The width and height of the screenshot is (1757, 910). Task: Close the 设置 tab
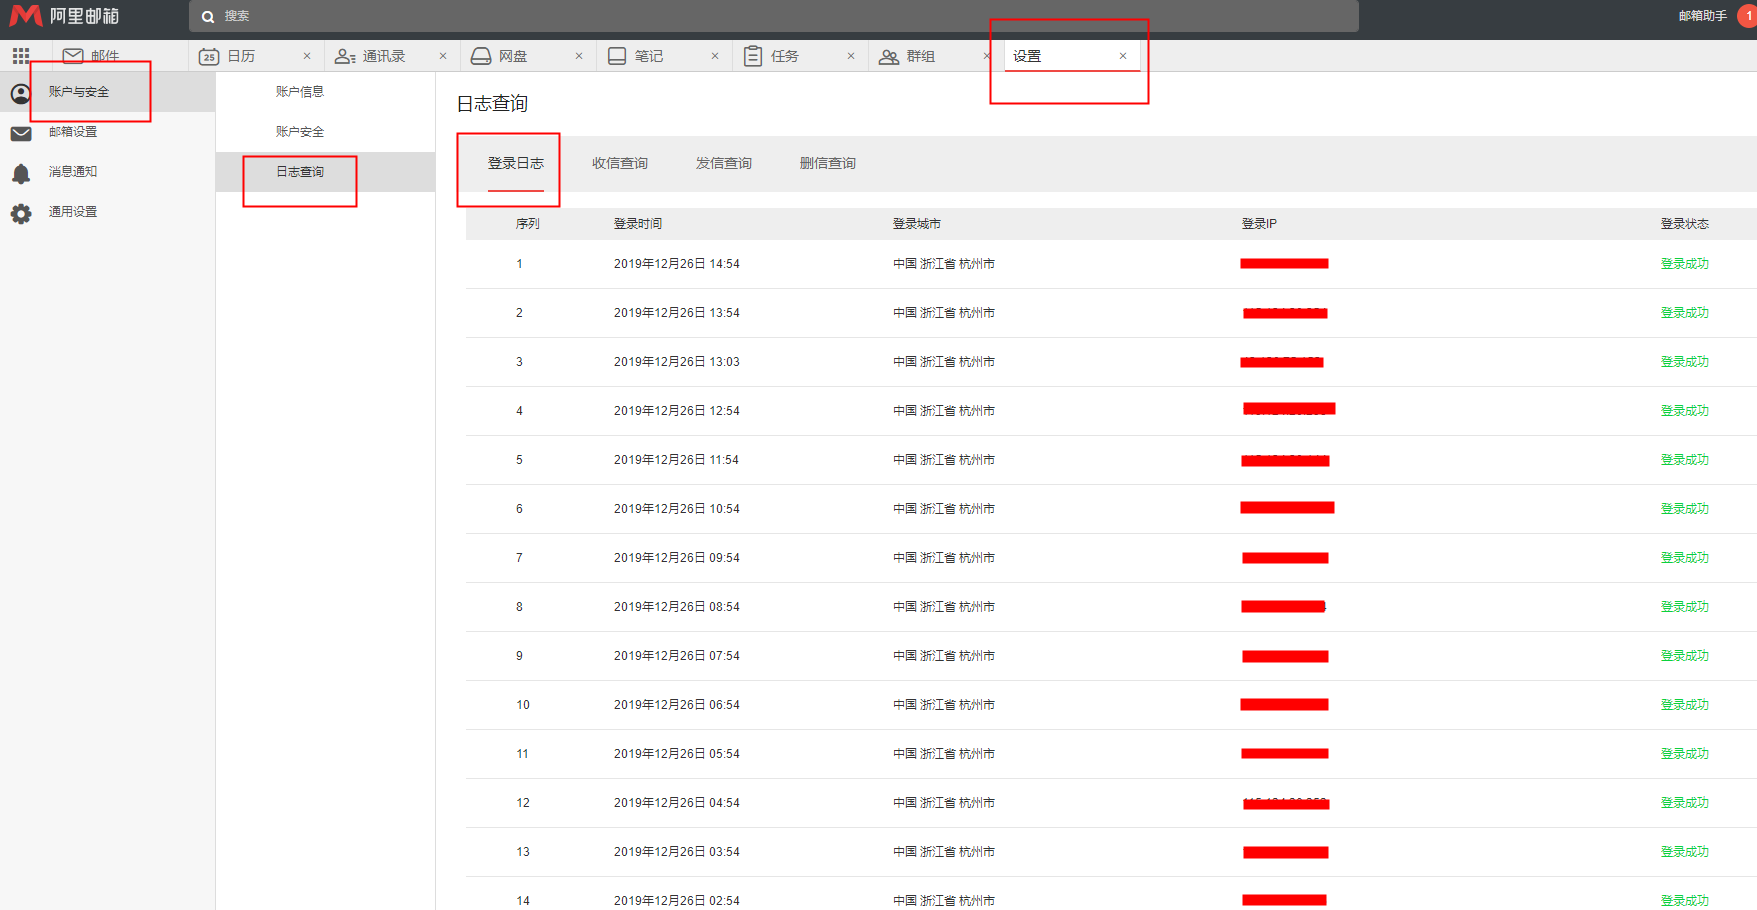(x=1123, y=56)
